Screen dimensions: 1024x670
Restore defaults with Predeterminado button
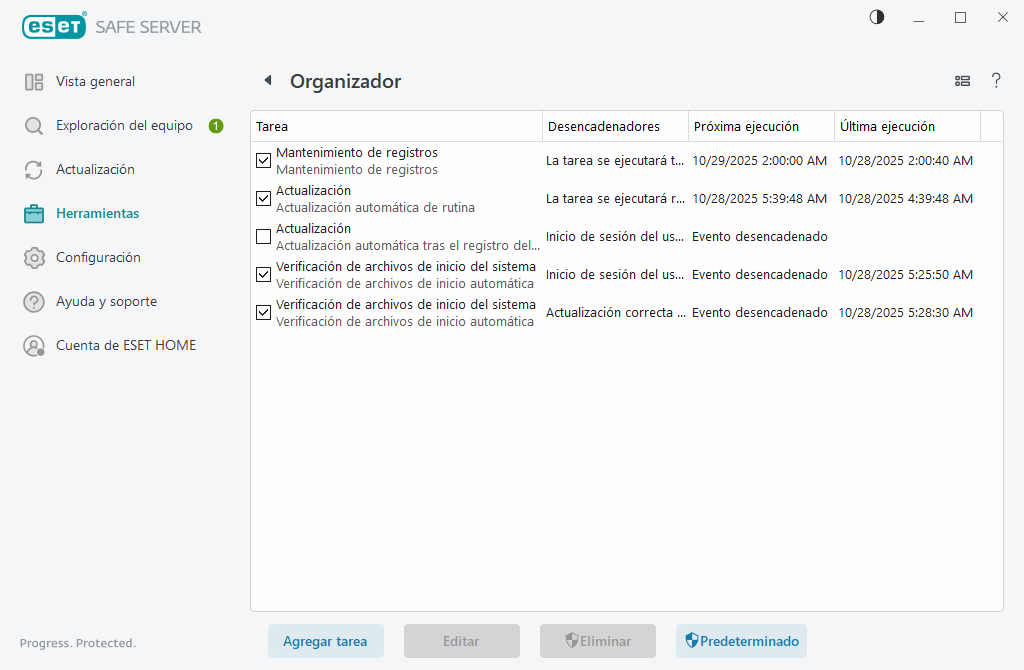[741, 641]
